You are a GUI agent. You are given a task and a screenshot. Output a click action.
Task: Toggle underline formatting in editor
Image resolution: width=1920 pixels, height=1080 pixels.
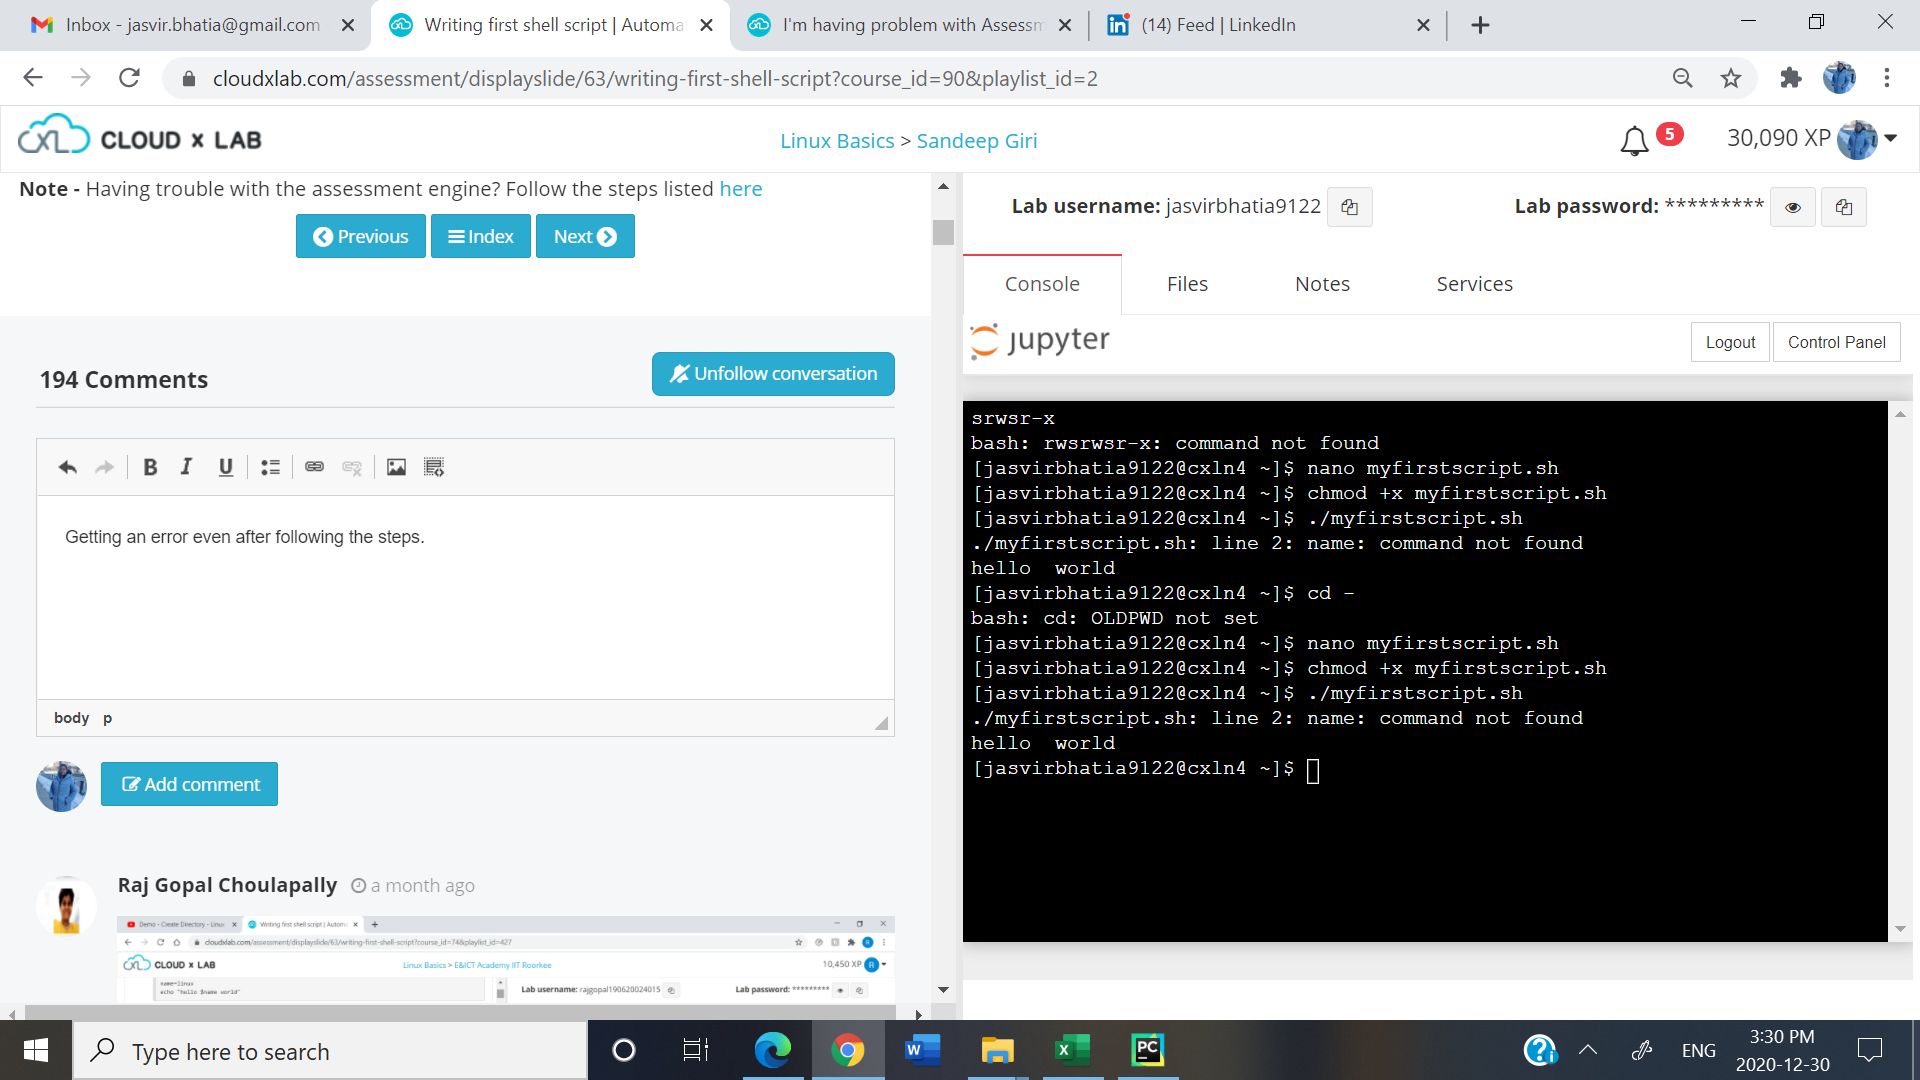225,467
